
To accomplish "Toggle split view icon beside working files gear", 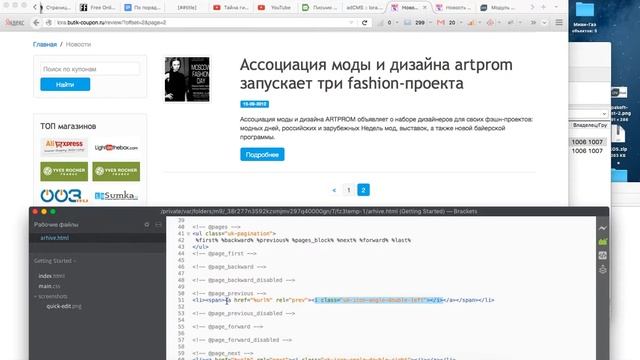I will point(158,224).
